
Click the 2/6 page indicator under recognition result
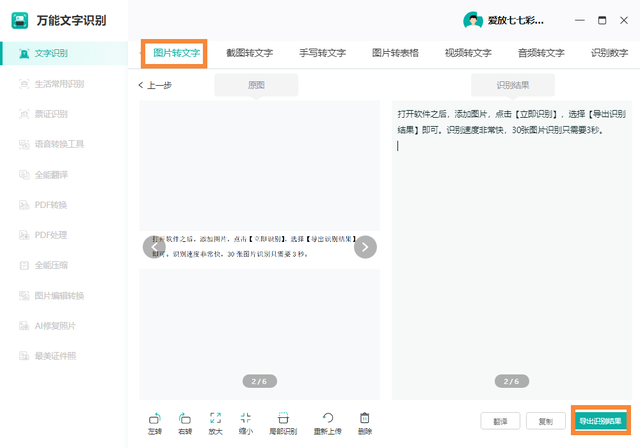point(512,381)
